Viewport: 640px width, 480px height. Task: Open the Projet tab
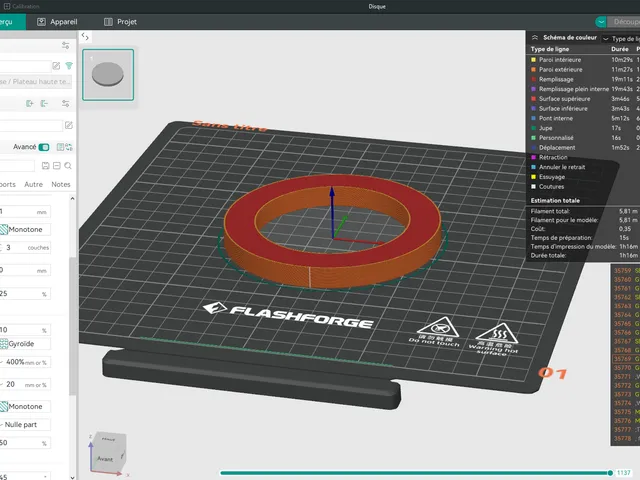(120, 22)
